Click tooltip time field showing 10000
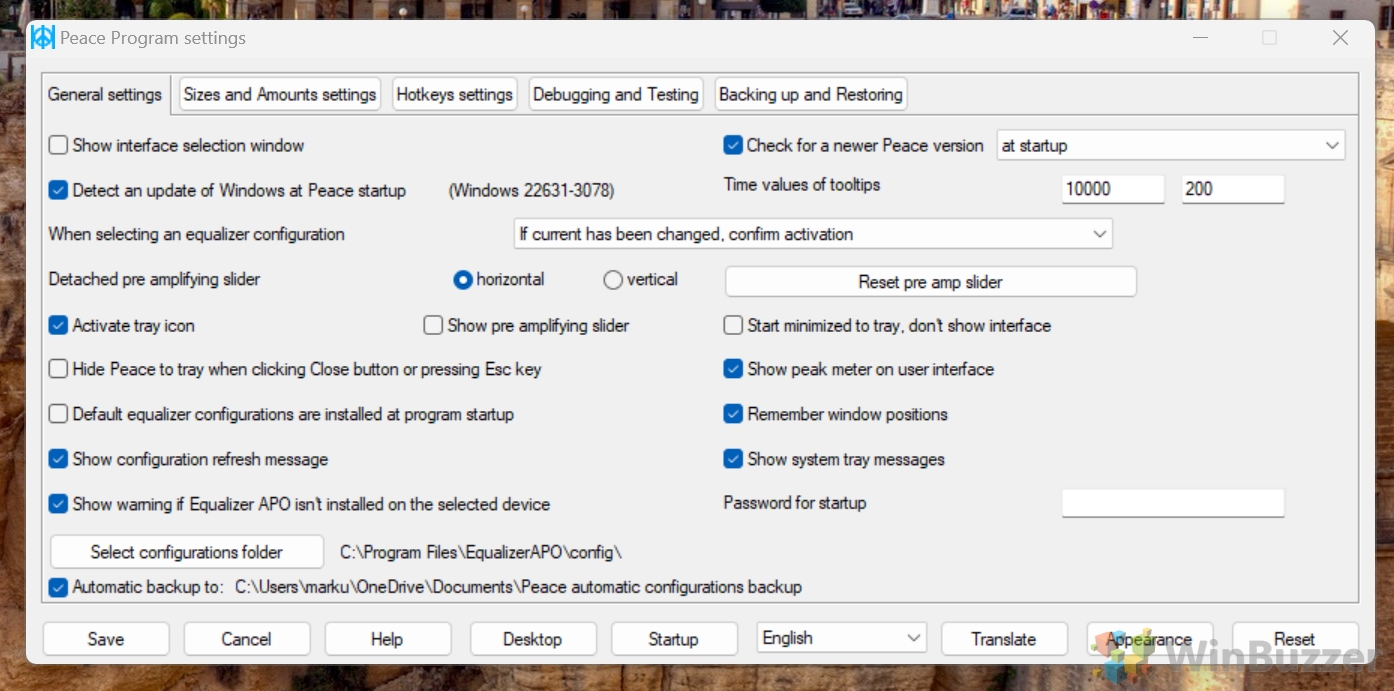 [1113, 189]
